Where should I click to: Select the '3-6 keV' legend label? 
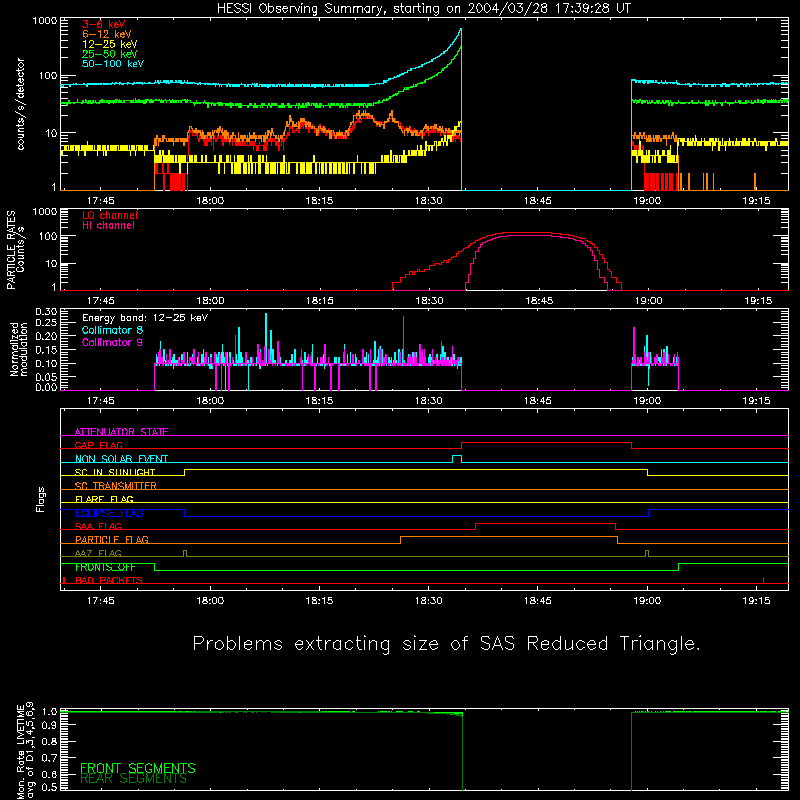[x=104, y=24]
